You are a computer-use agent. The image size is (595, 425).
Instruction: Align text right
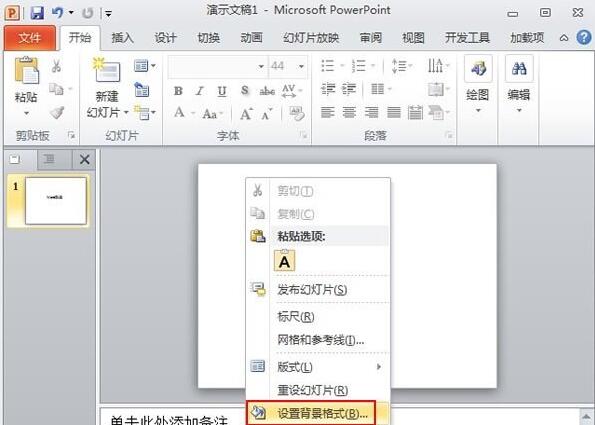[371, 112]
